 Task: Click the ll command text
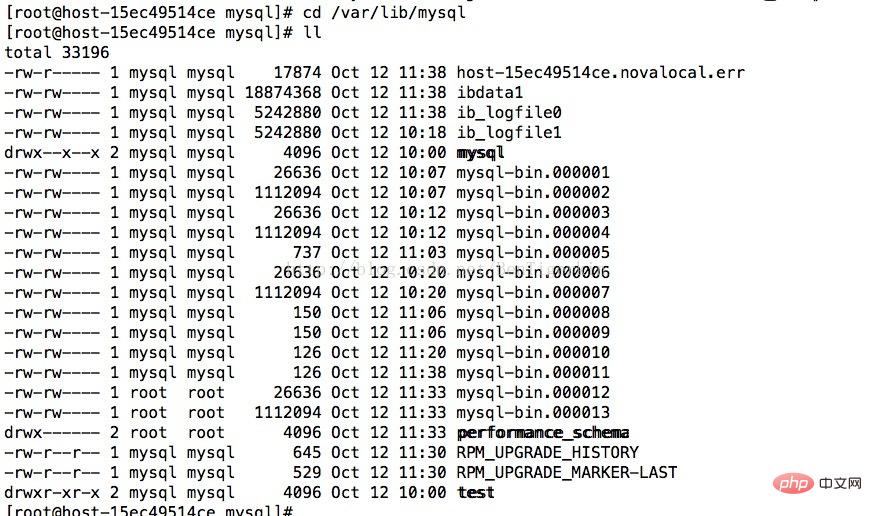(312, 32)
